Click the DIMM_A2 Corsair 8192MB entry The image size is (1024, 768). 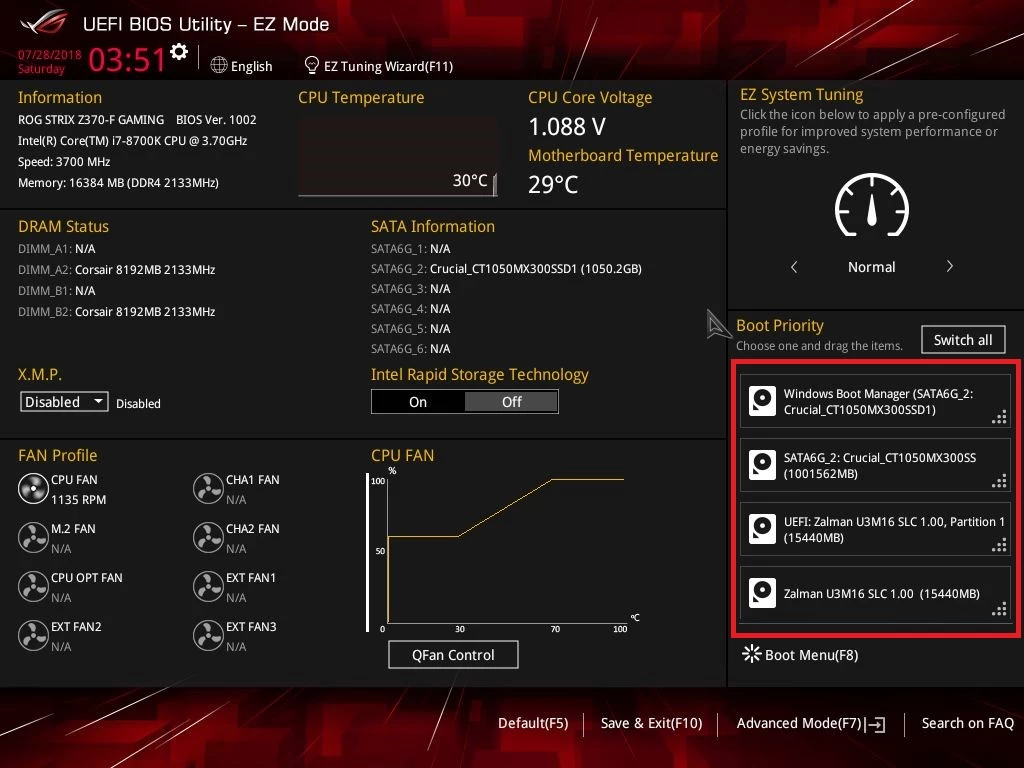(x=117, y=270)
